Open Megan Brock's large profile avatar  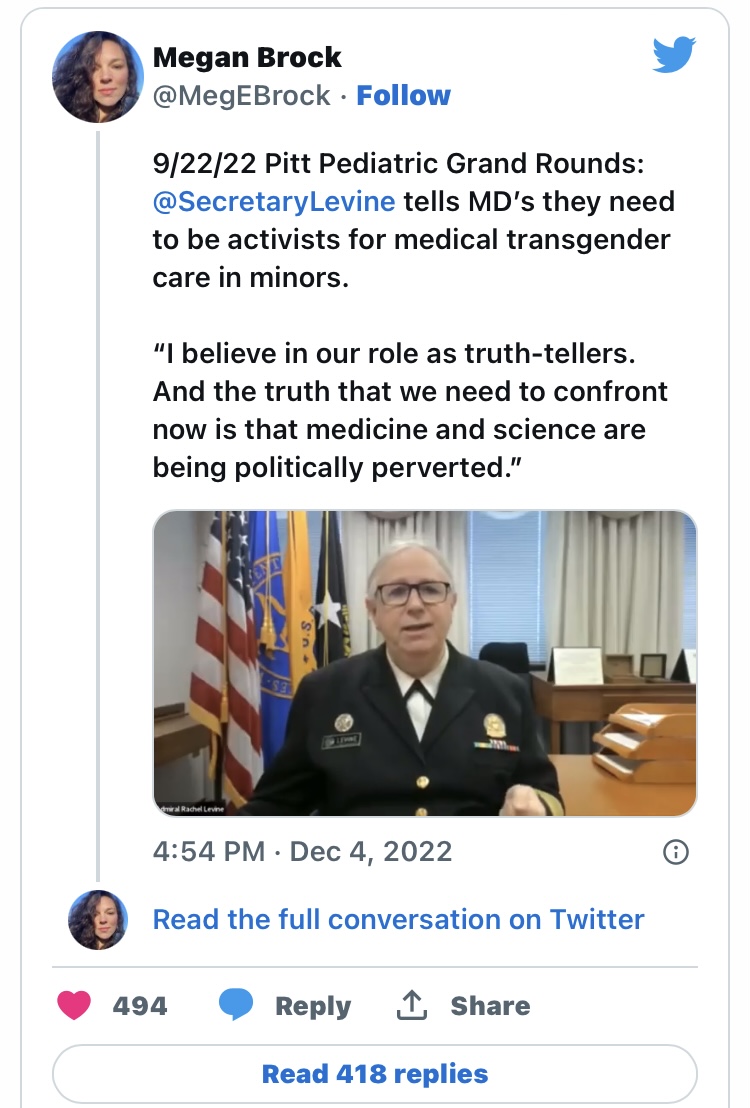pos(97,77)
